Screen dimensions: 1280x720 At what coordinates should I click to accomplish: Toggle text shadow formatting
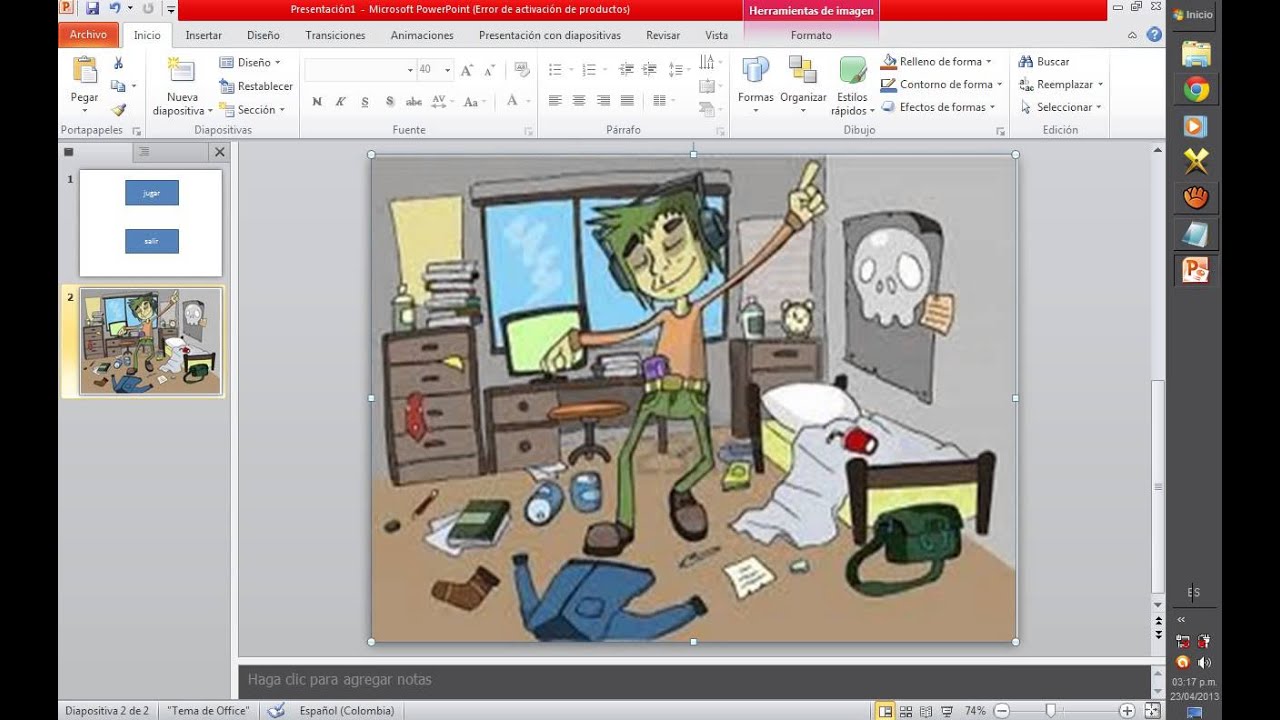click(x=389, y=101)
